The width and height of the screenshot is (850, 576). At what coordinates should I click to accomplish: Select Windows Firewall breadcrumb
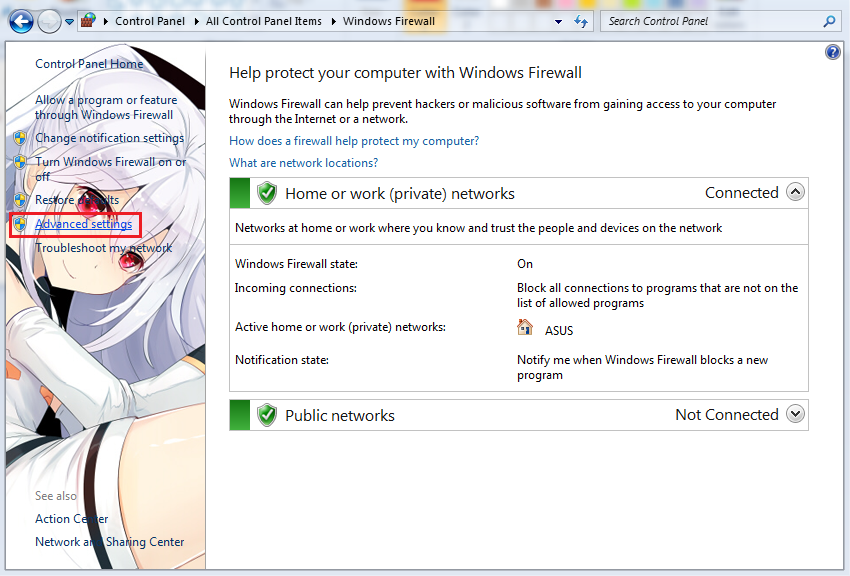coord(389,21)
